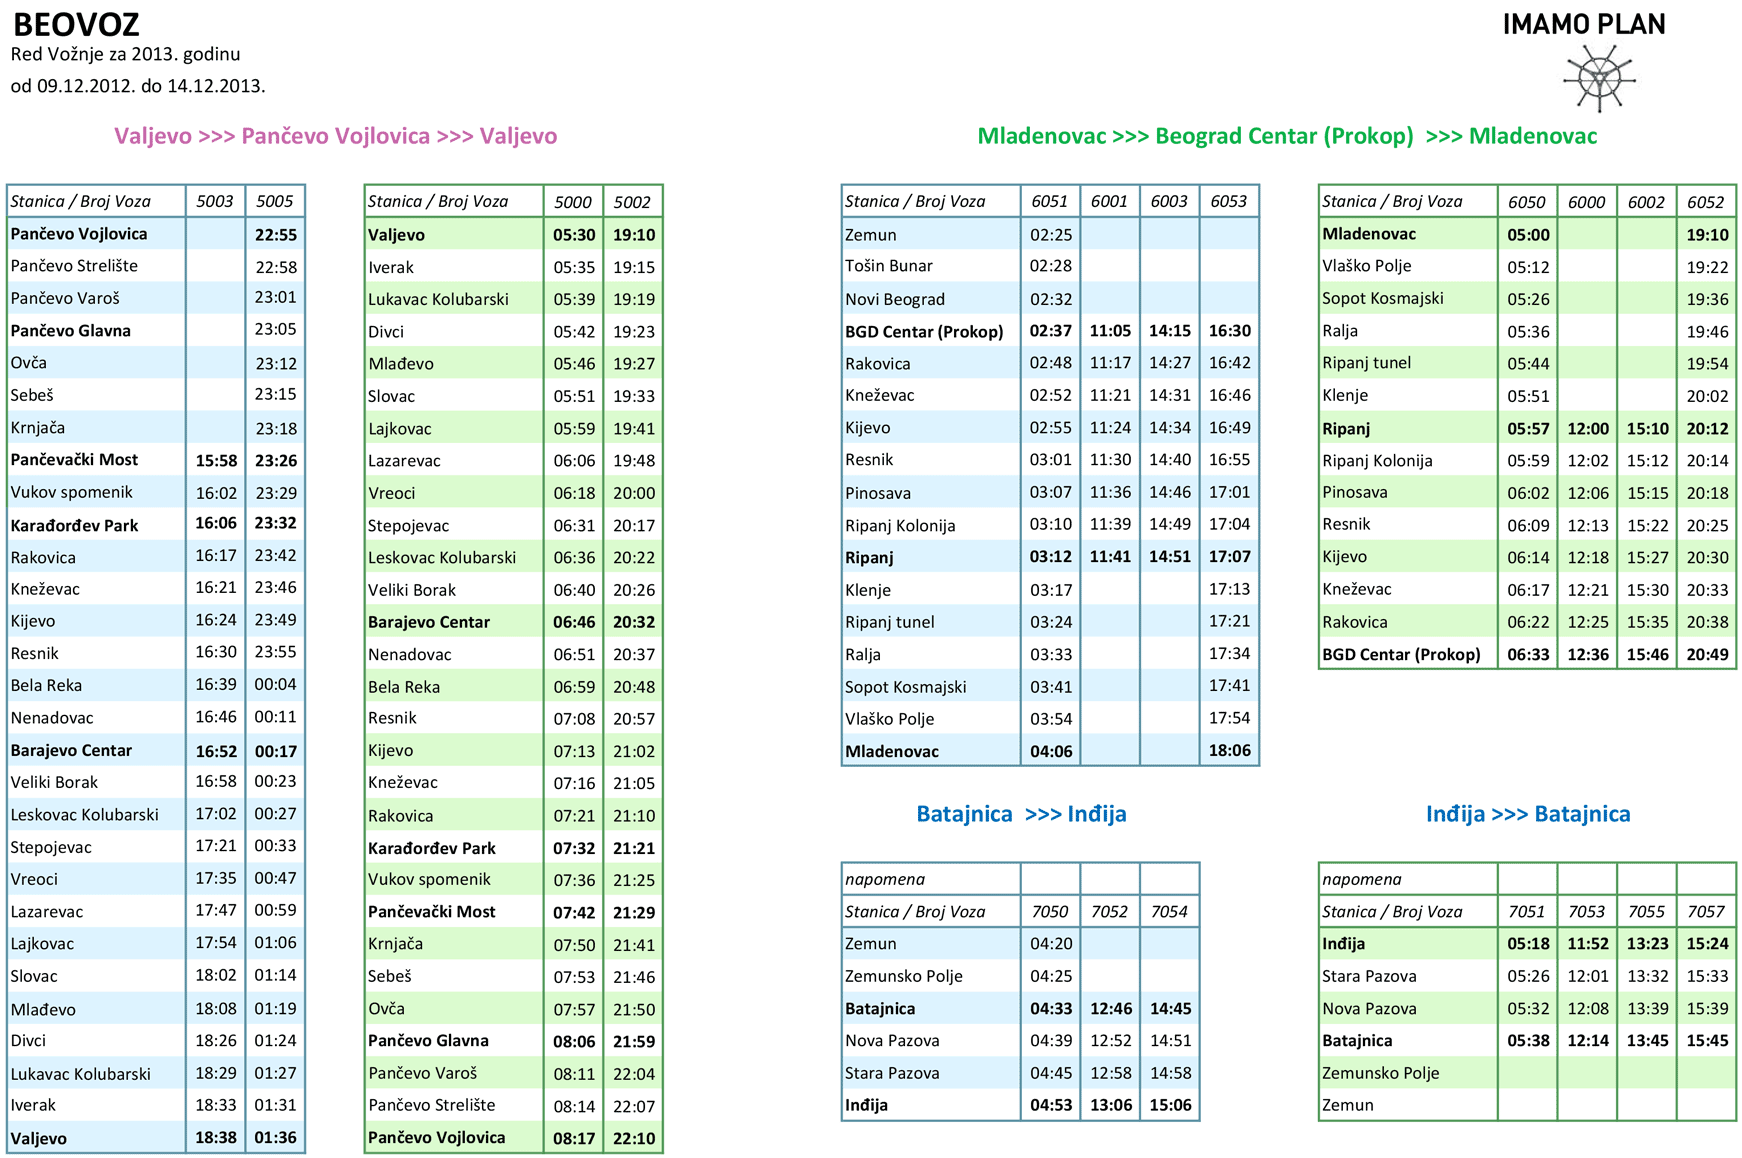1742x1158 pixels.
Task: Click Mladenovac arrival time 18:06
Action: tap(1230, 750)
